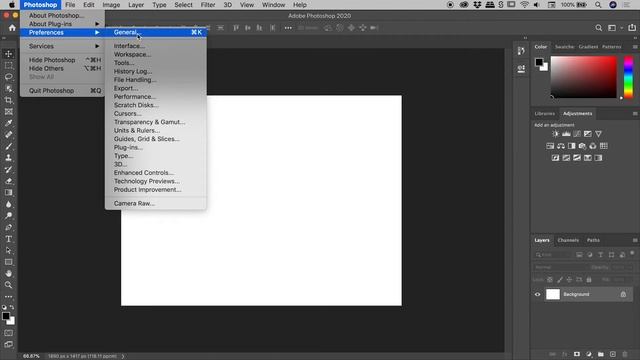Click the zoom percentage field
Image resolution: width=640 pixels, height=360 pixels.
[31, 356]
